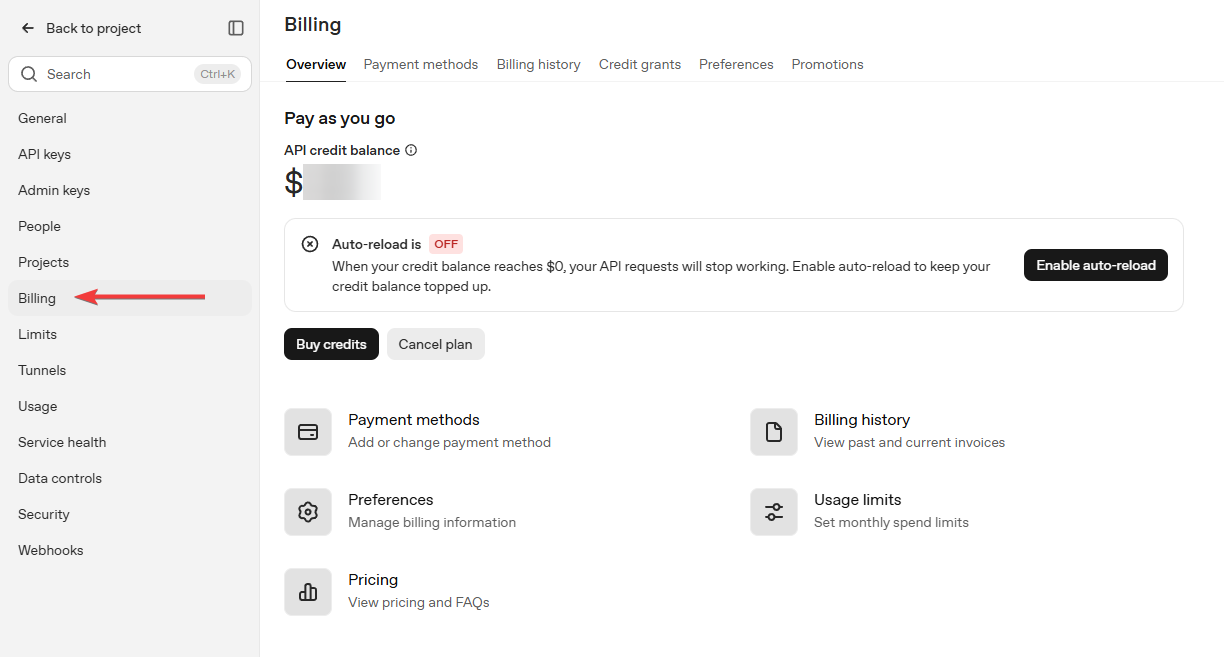Click the Payment methods card icon
Viewport: 1224px width, 657px height.
308,432
